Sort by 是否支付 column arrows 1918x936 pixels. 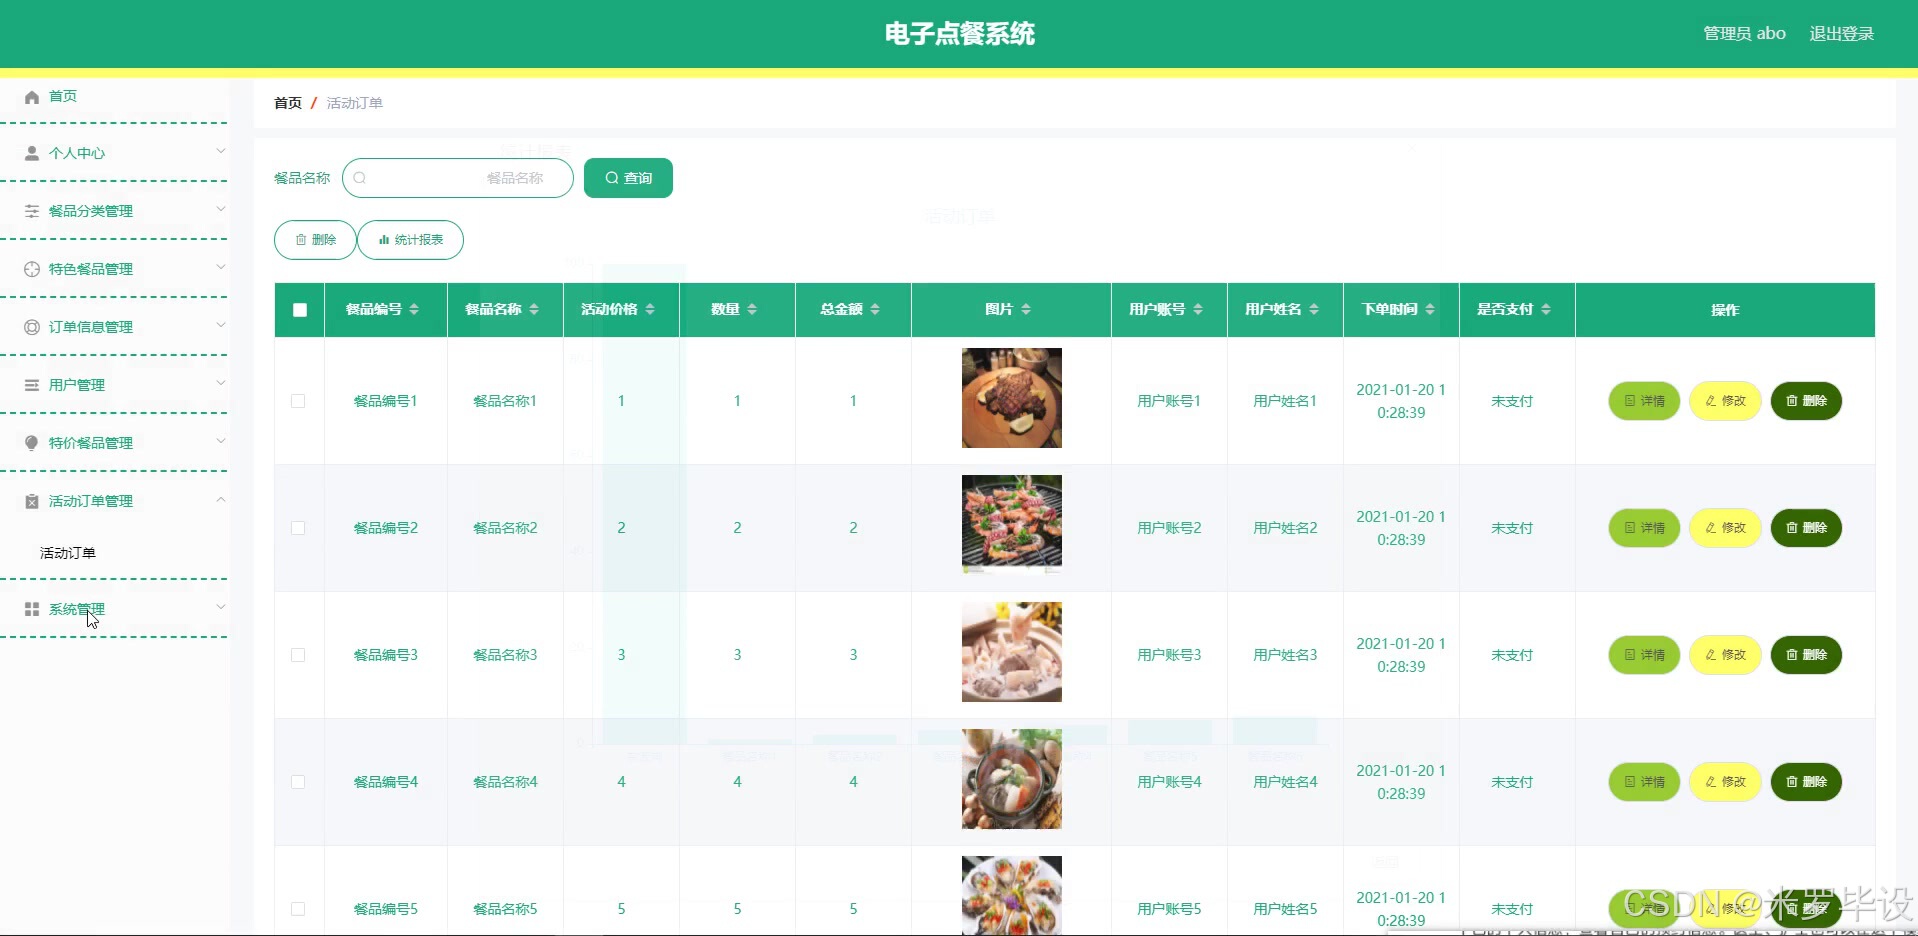click(x=1546, y=310)
